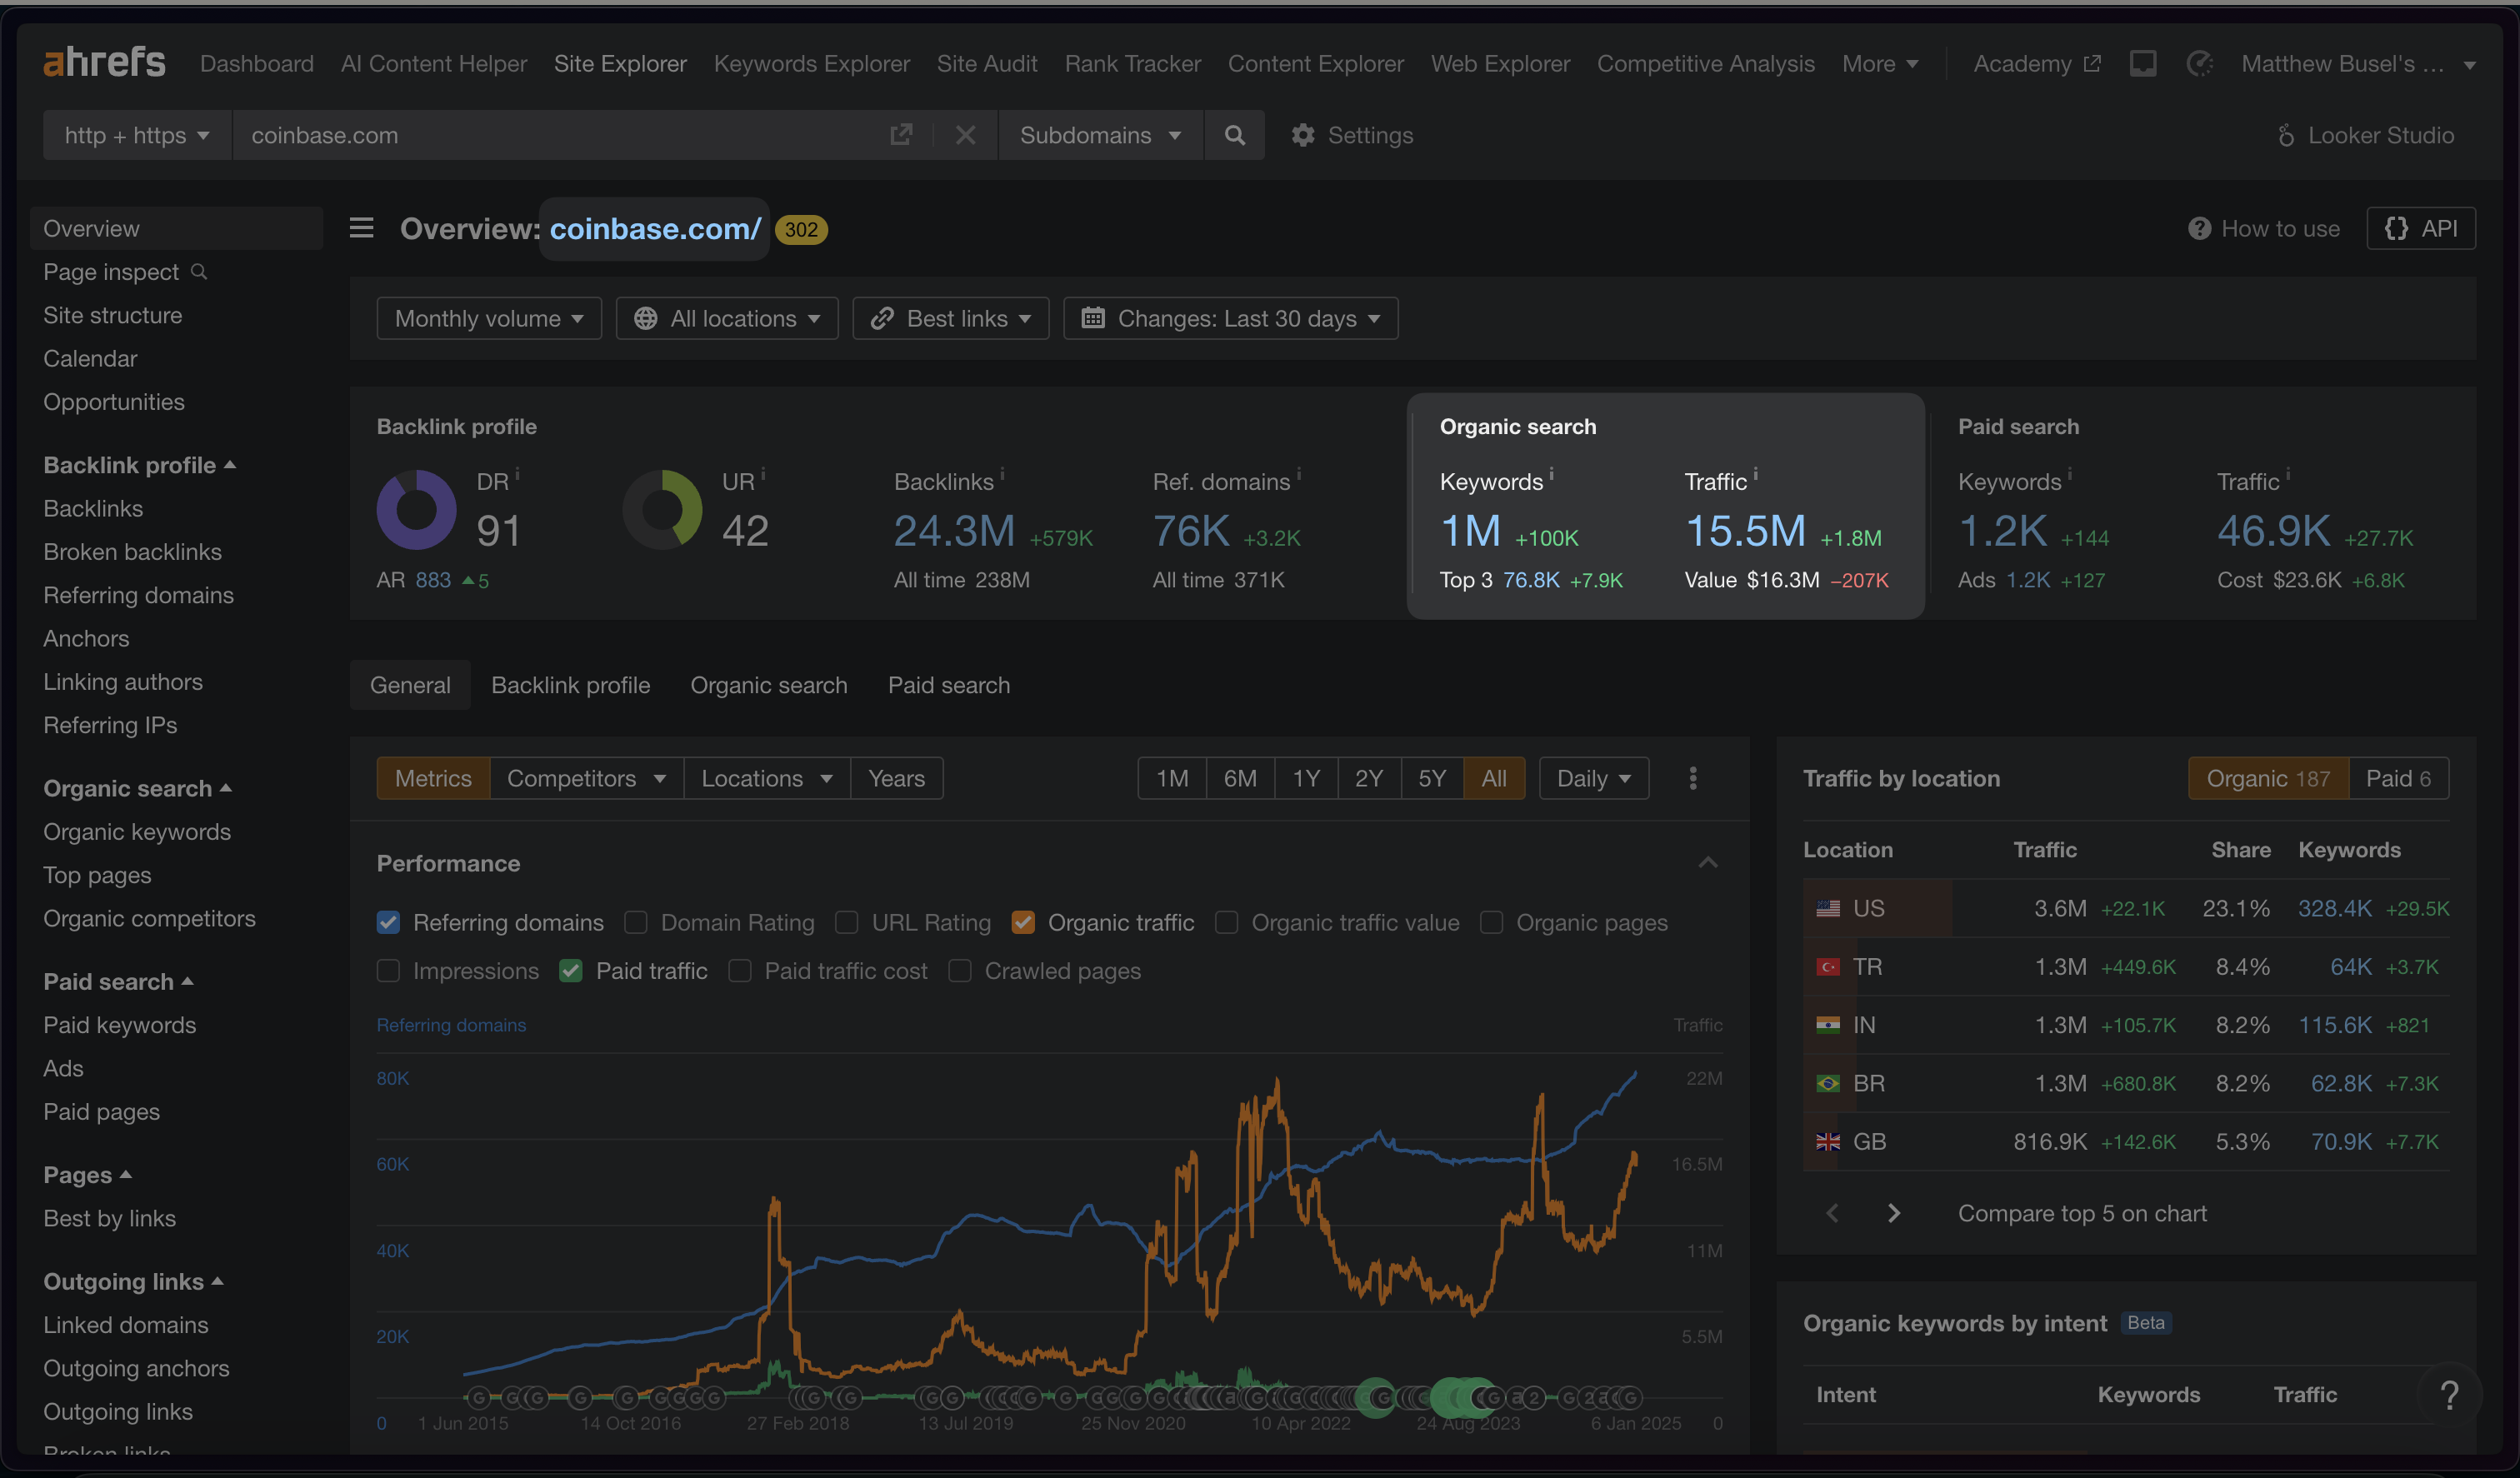Open URL in new tab icon
The width and height of the screenshot is (2520, 1478).
(x=901, y=135)
